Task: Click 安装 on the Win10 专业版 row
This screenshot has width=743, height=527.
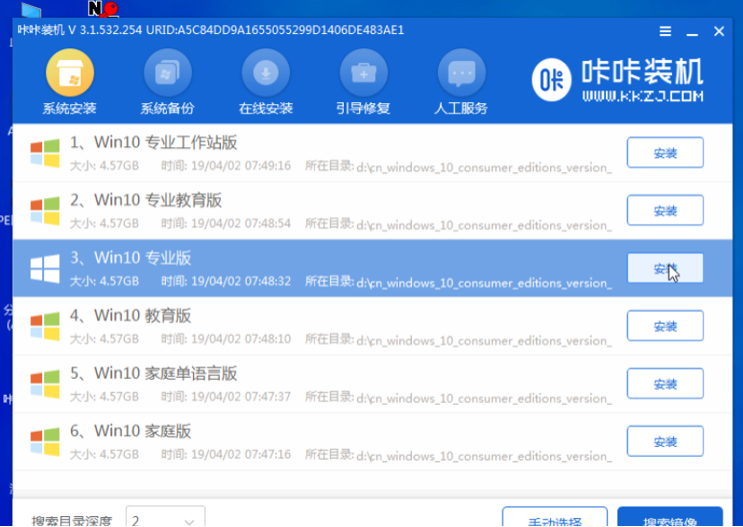Action: tap(665, 269)
